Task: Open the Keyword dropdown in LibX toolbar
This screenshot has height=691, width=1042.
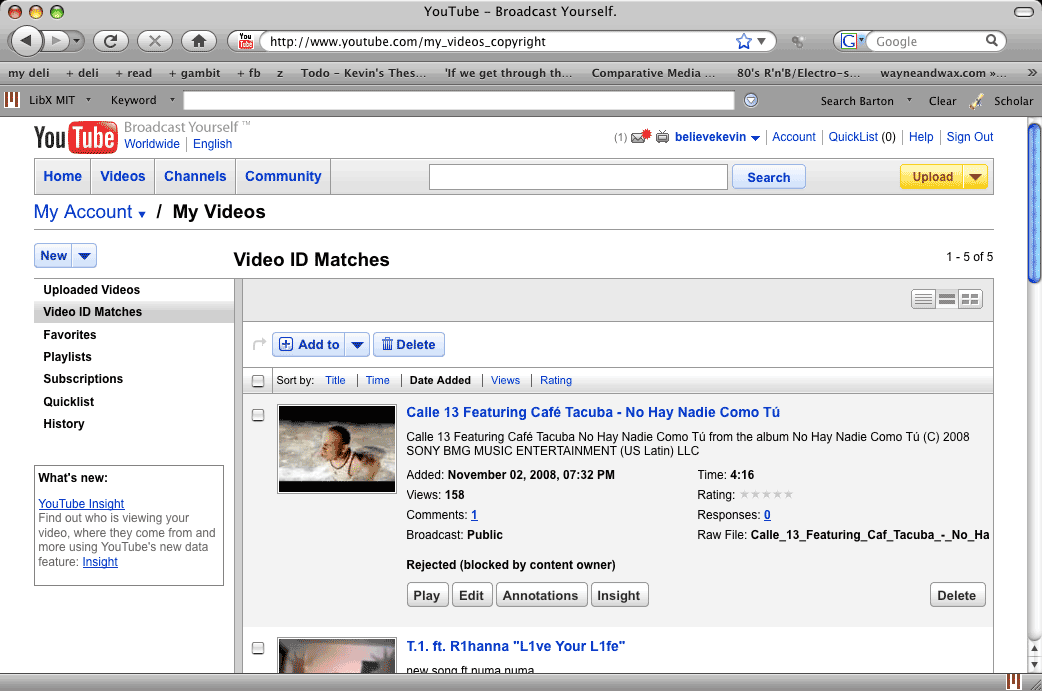Action: coord(172,100)
